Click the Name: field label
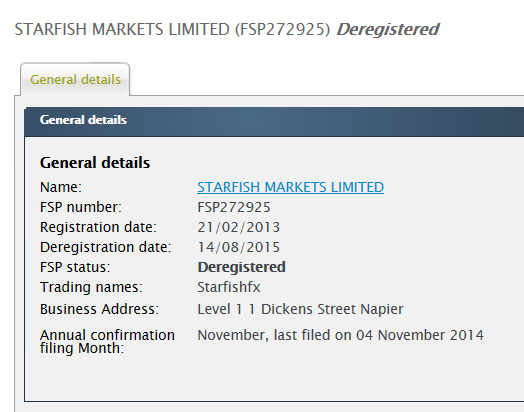This screenshot has height=412, width=524. click(61, 187)
